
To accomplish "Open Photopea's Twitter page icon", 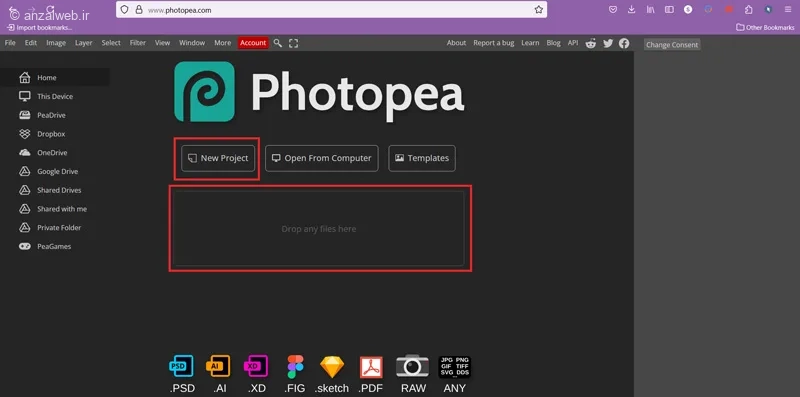I will [608, 43].
